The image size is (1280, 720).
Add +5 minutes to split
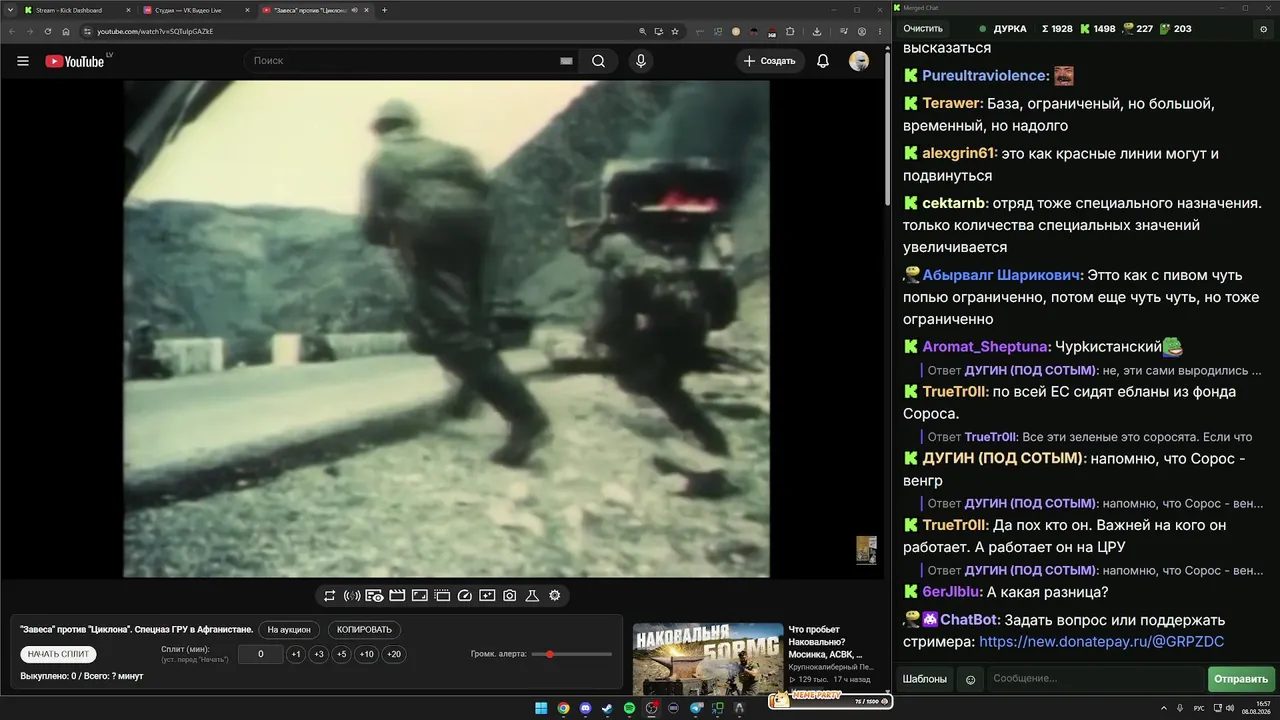click(x=342, y=655)
